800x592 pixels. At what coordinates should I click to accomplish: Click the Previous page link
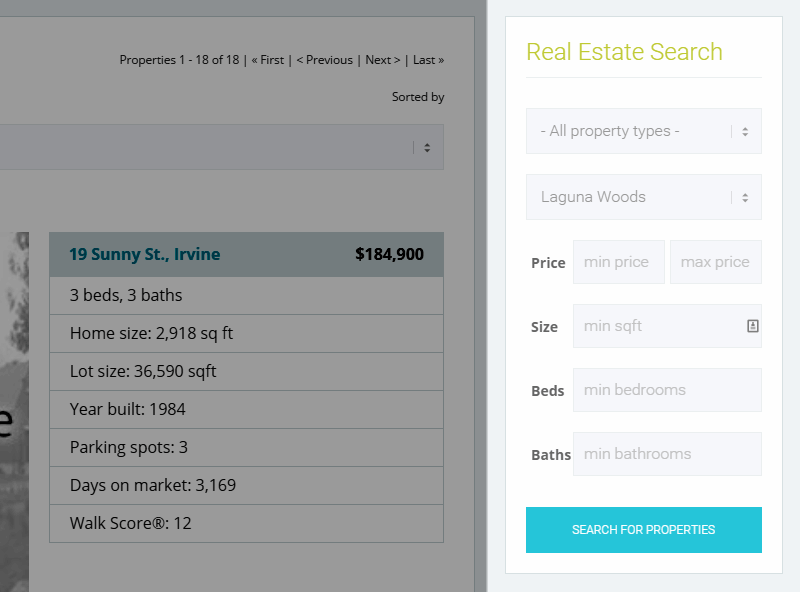(x=325, y=60)
